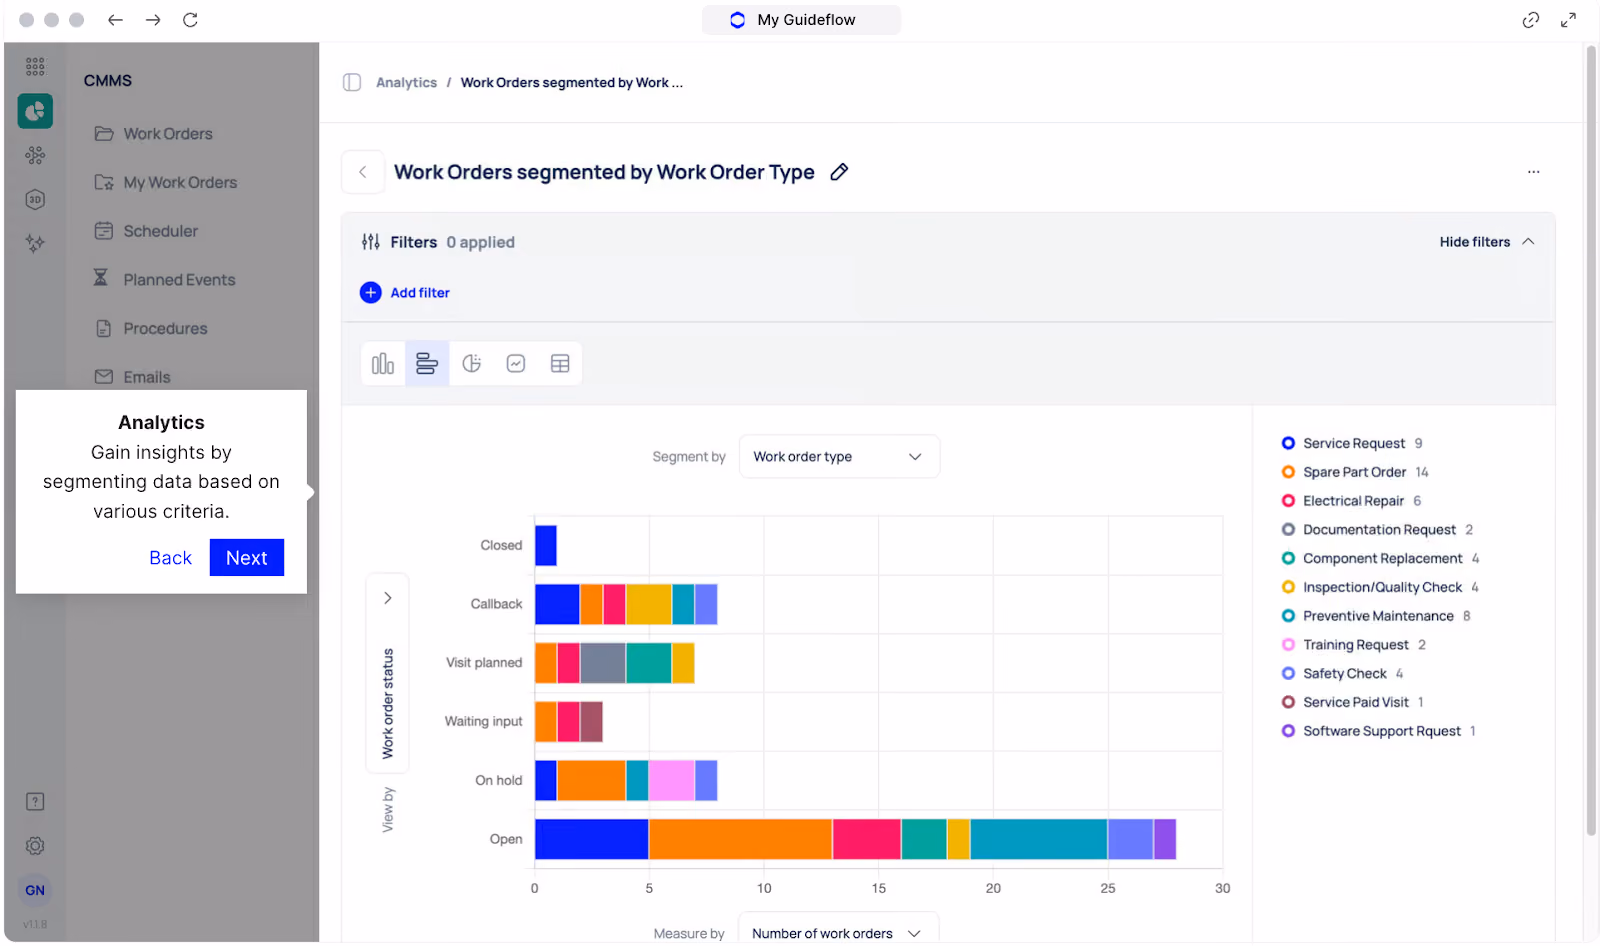Click the filter sliders icon
Image resolution: width=1600 pixels, height=946 pixels.
(371, 242)
